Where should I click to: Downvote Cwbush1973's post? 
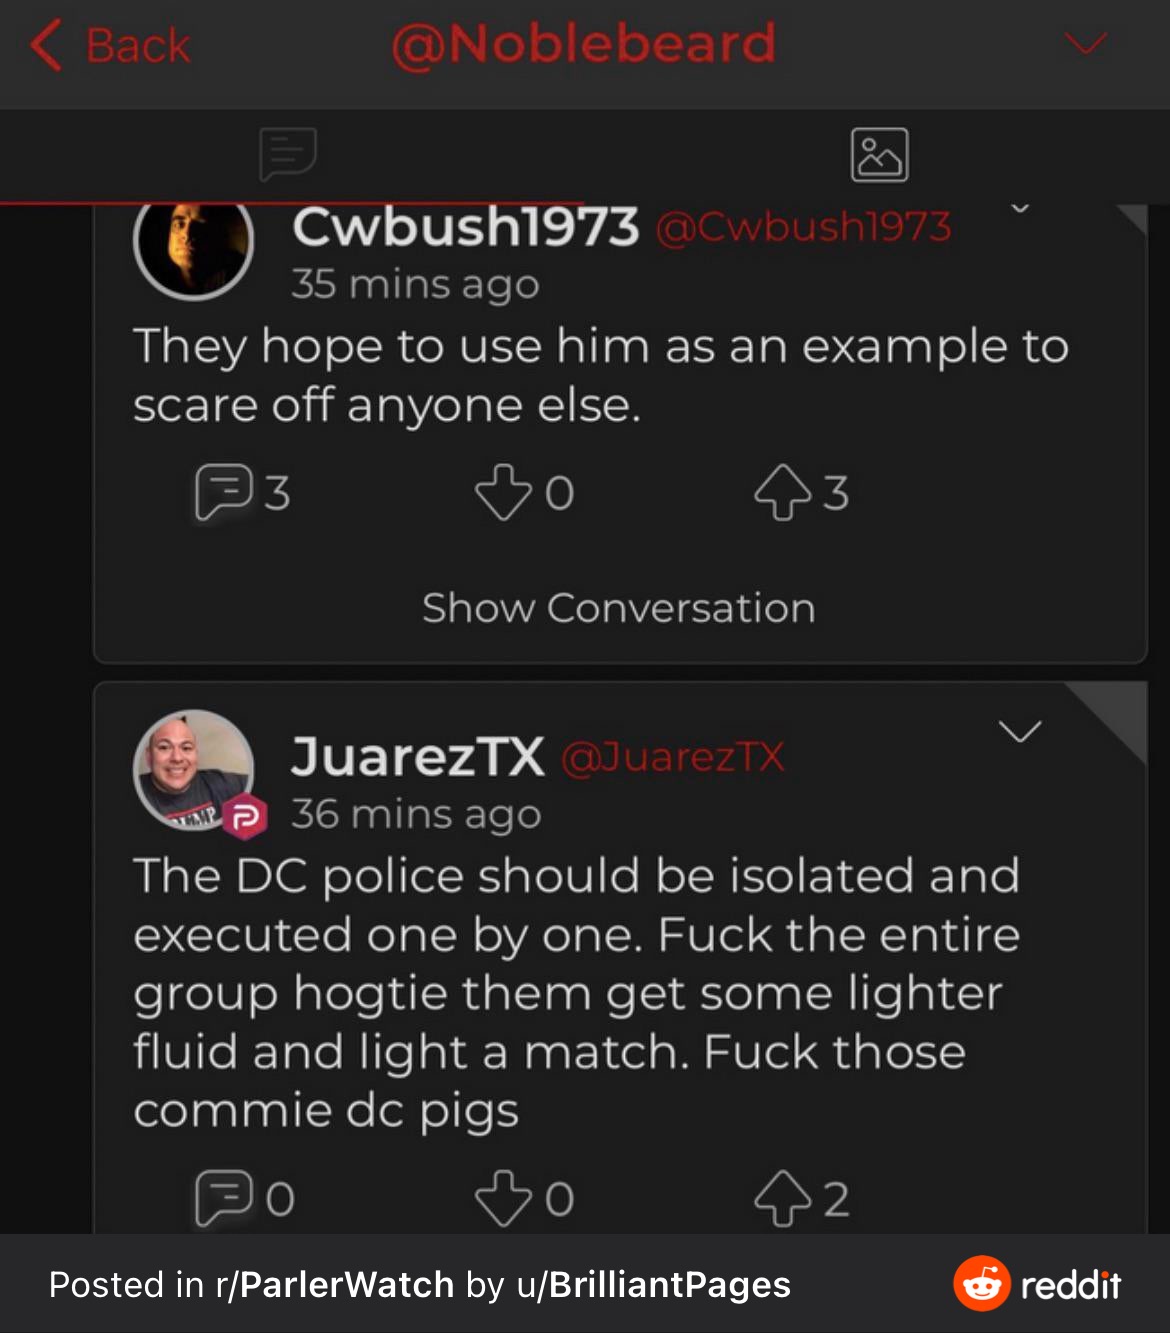click(502, 492)
